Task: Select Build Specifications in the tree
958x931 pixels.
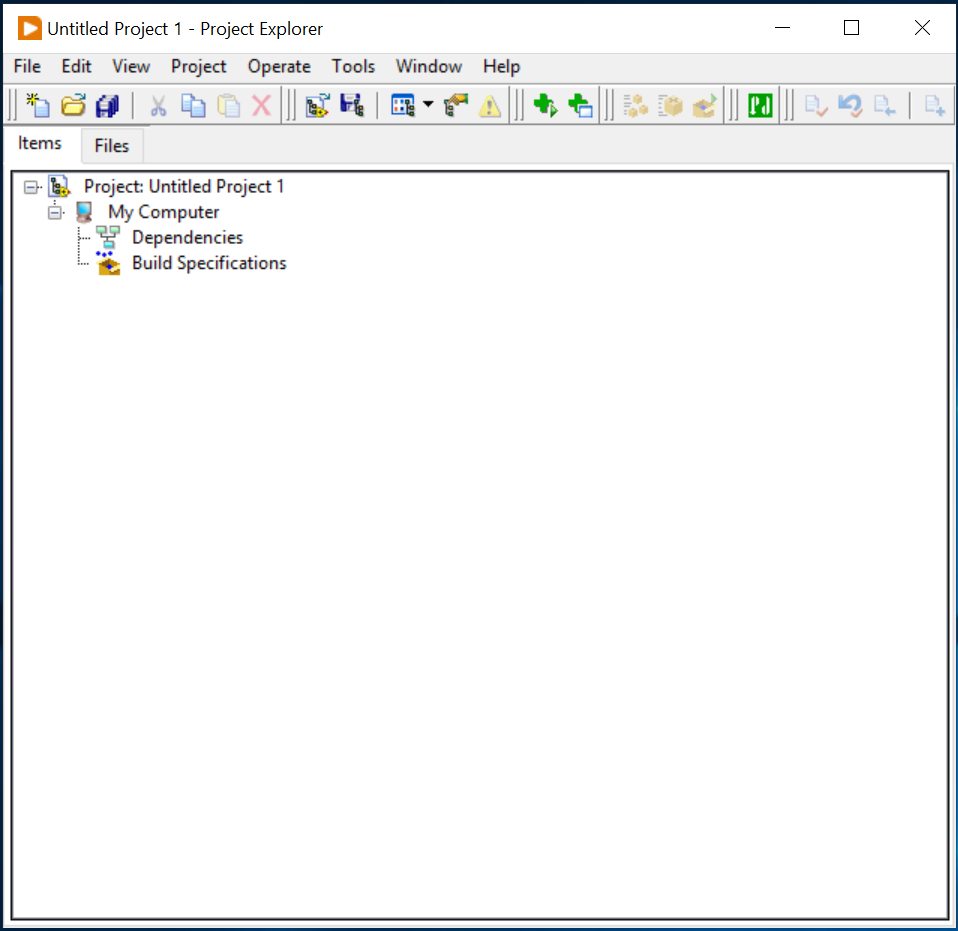Action: click(208, 263)
